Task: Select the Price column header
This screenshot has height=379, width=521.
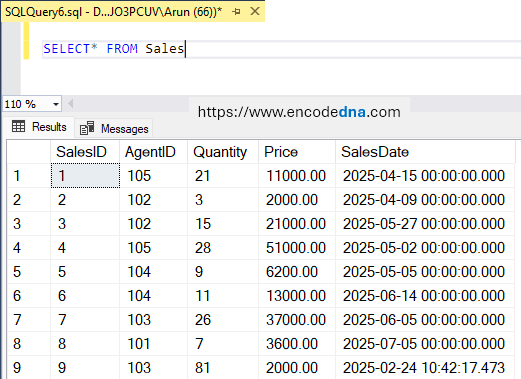Action: click(x=297, y=152)
